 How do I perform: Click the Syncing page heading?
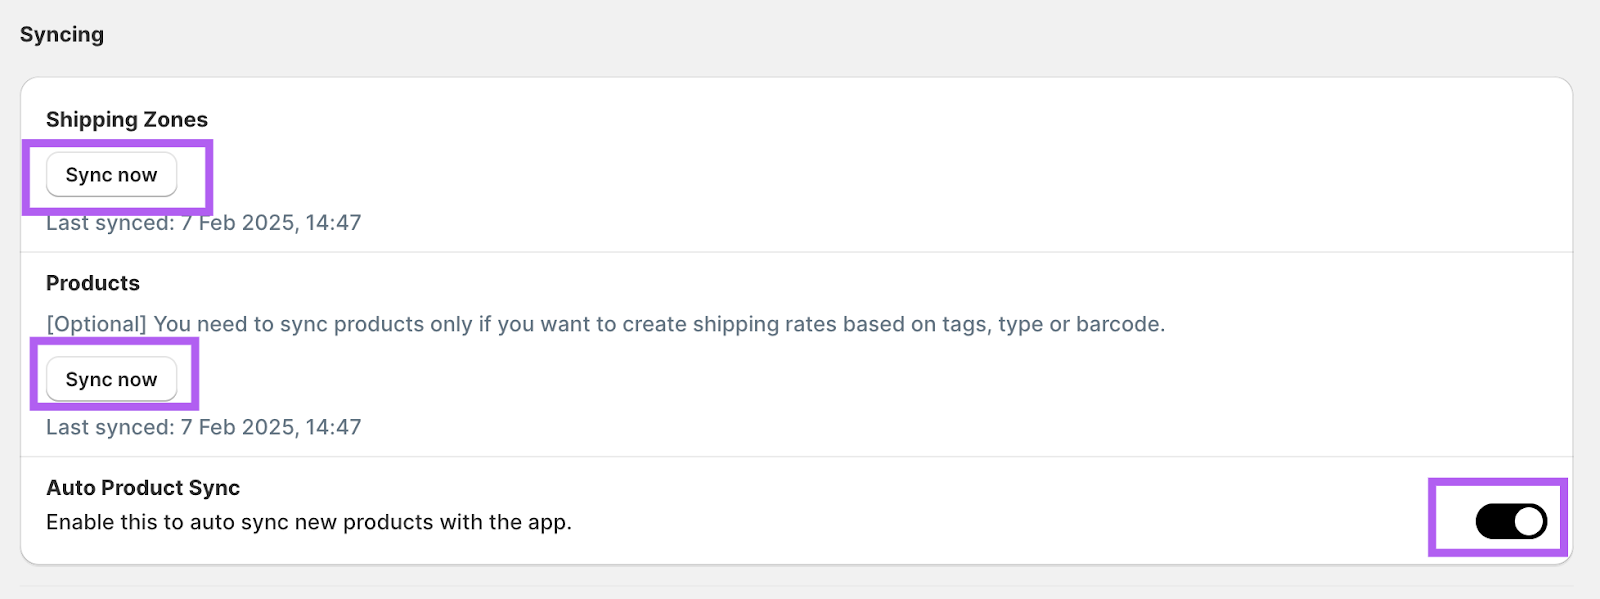[62, 35]
